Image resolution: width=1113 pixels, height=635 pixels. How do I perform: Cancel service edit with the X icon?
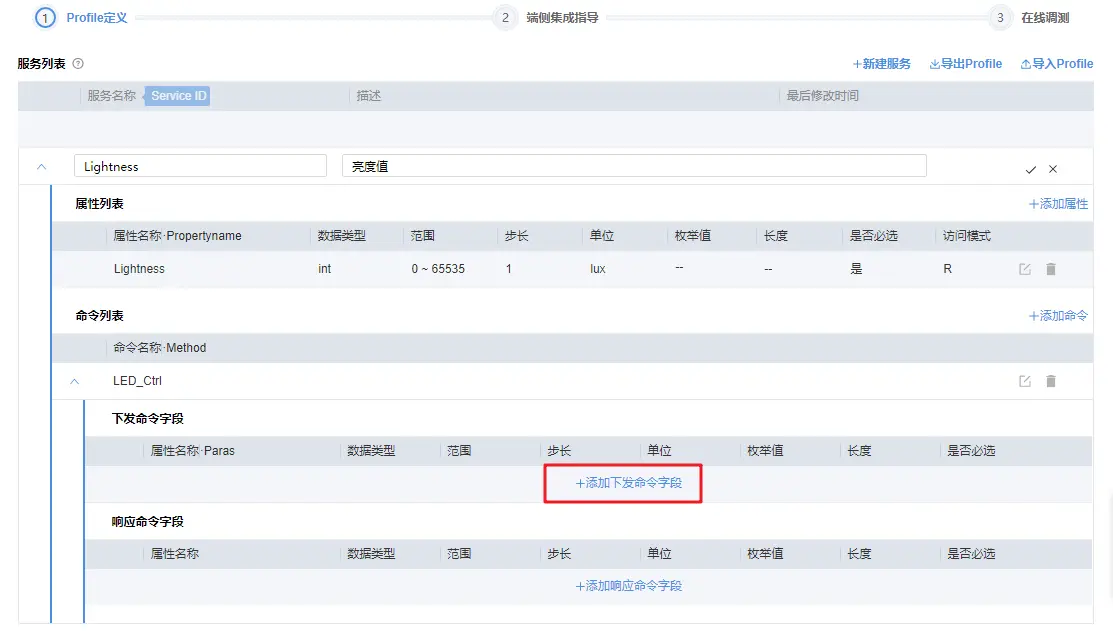tap(1053, 169)
